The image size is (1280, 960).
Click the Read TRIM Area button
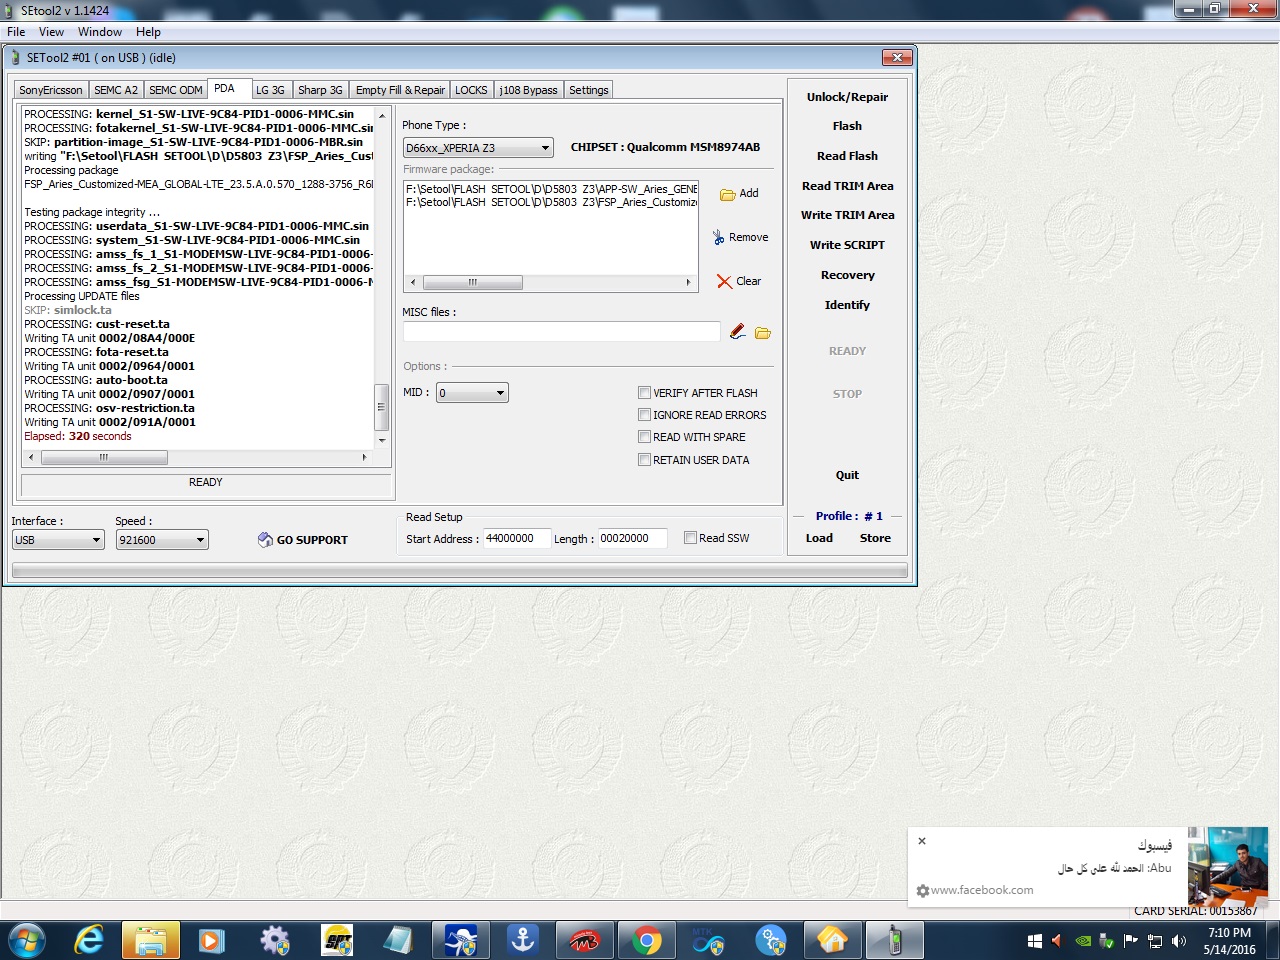coord(847,186)
